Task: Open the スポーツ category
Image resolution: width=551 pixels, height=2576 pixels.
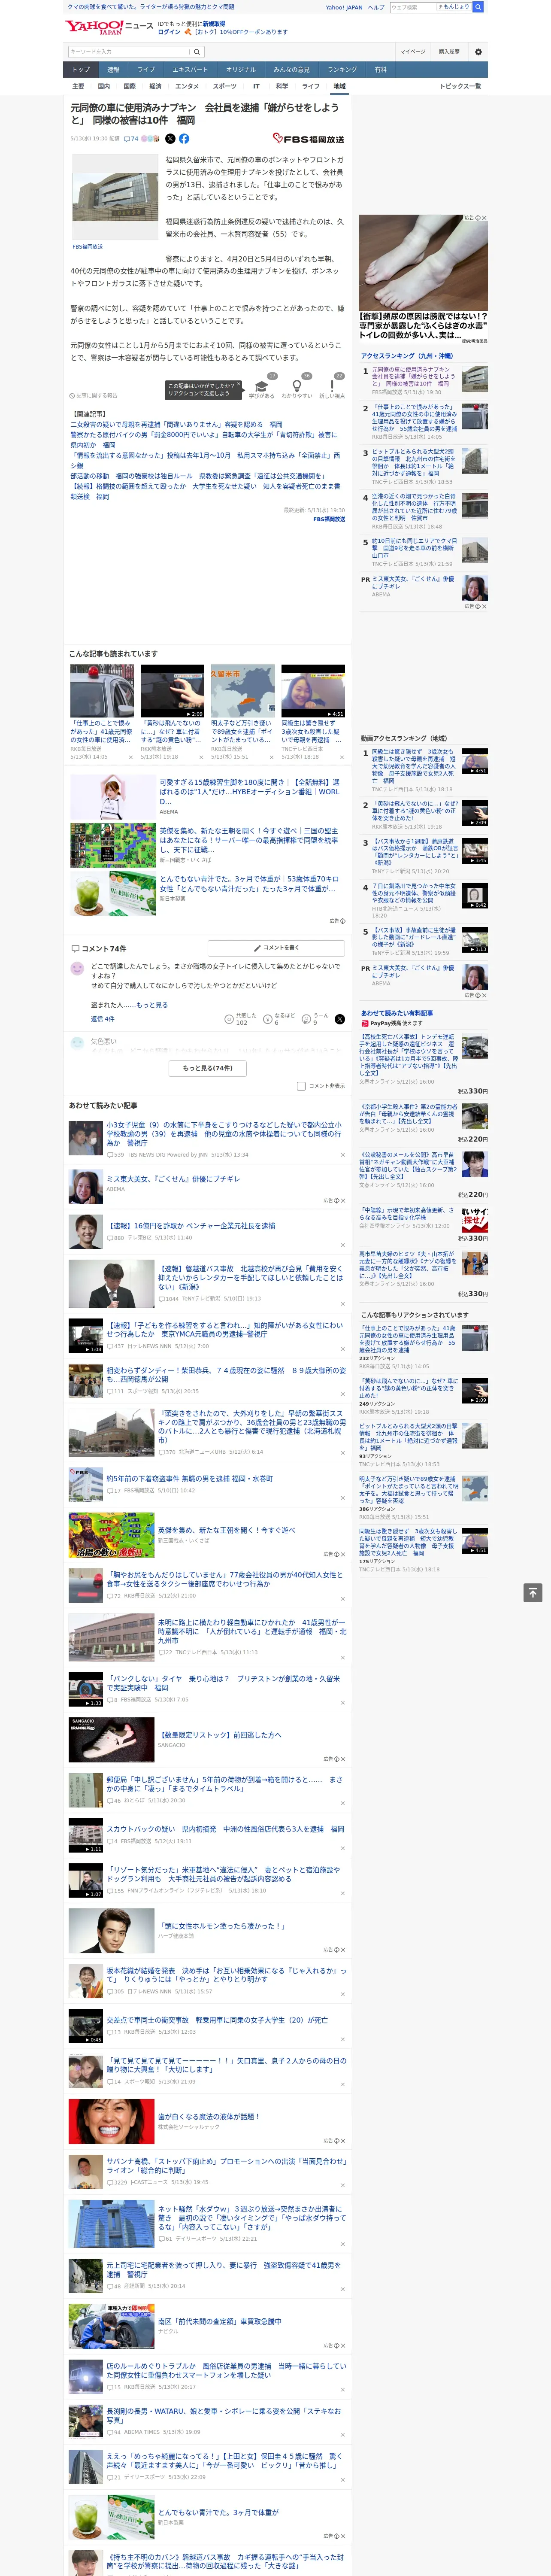Action: [225, 86]
